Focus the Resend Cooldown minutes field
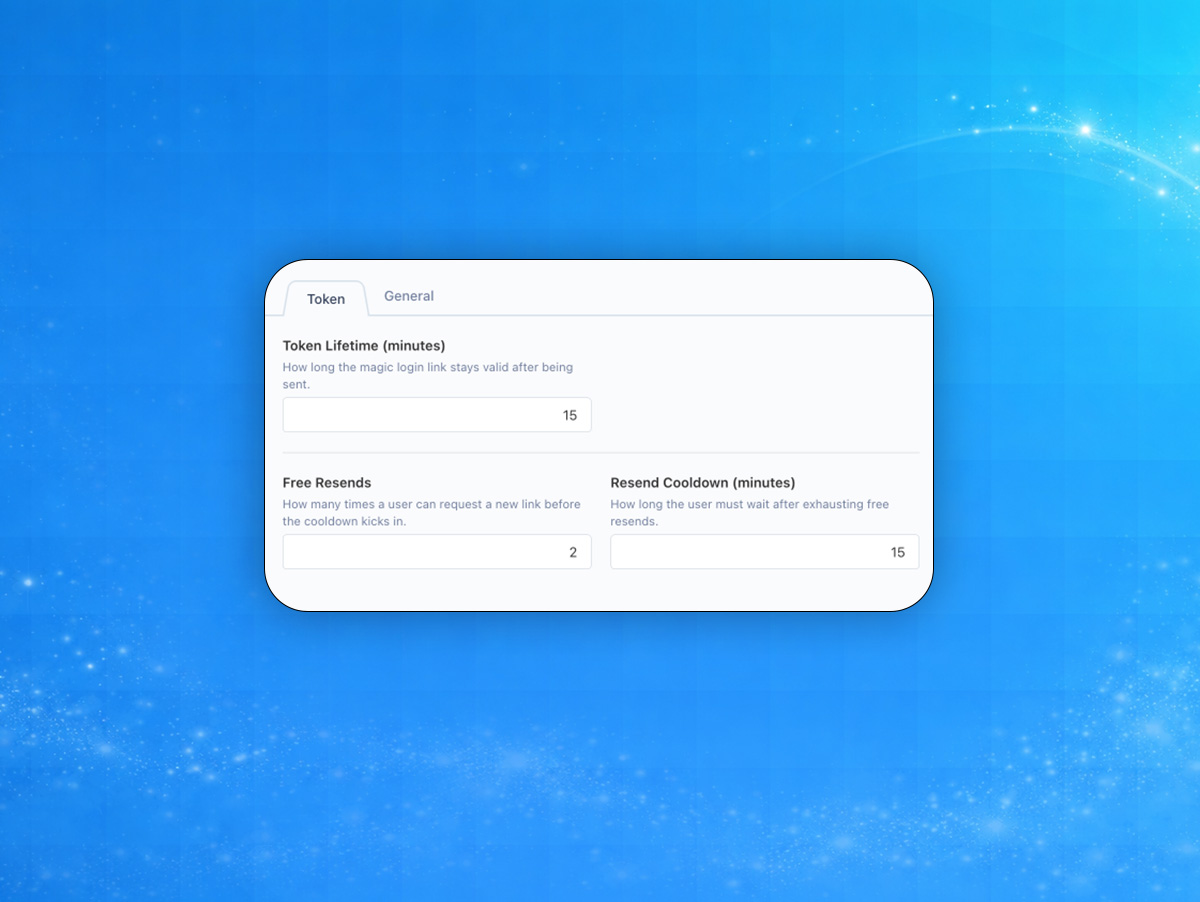This screenshot has height=902, width=1200. pyautogui.click(x=765, y=552)
